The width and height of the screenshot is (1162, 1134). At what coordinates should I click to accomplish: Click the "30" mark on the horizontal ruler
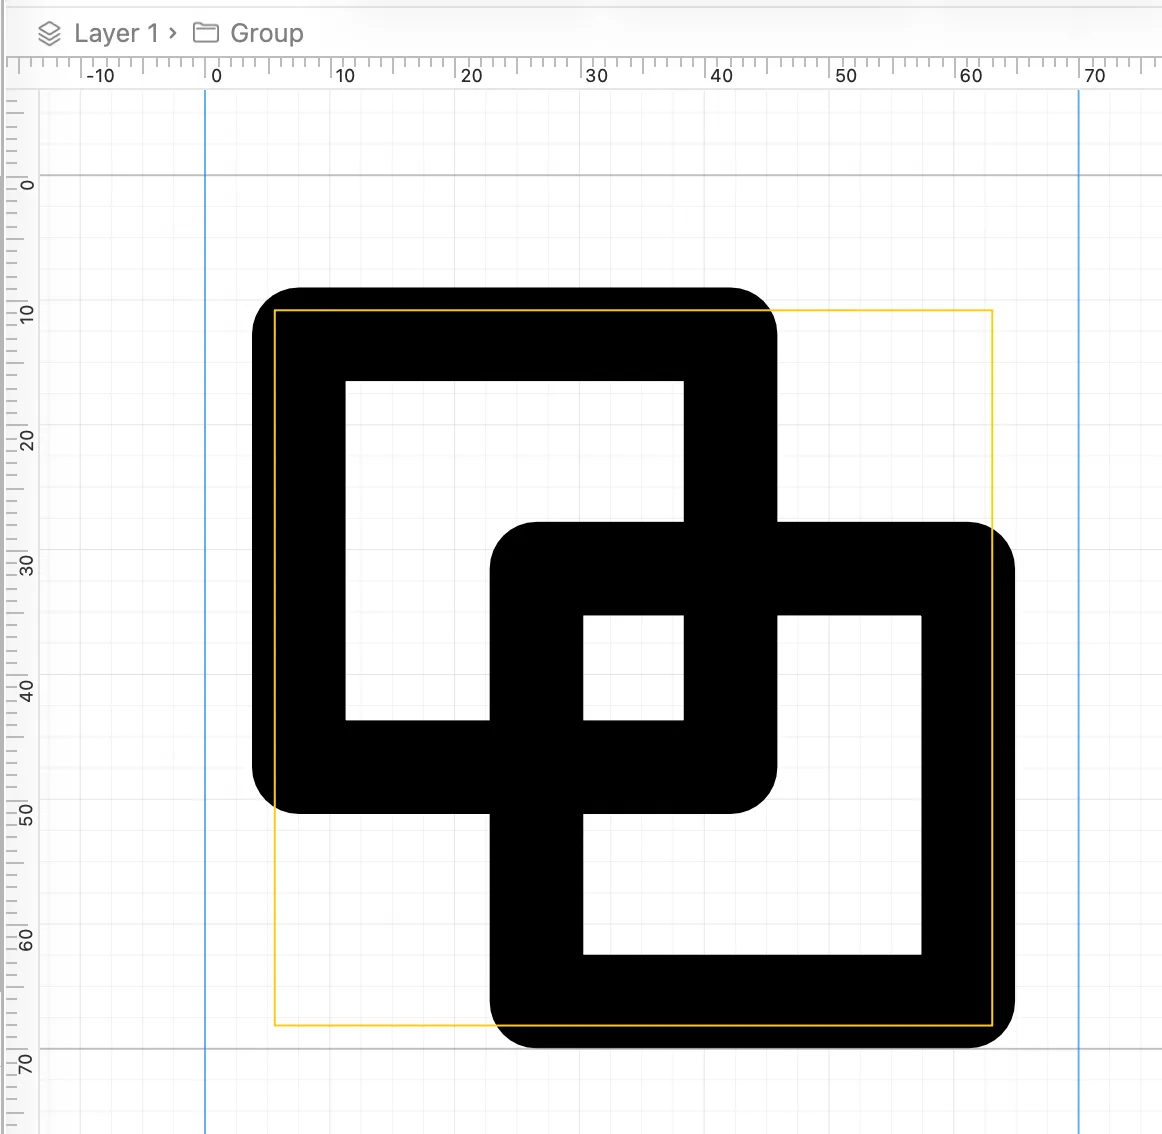597,76
